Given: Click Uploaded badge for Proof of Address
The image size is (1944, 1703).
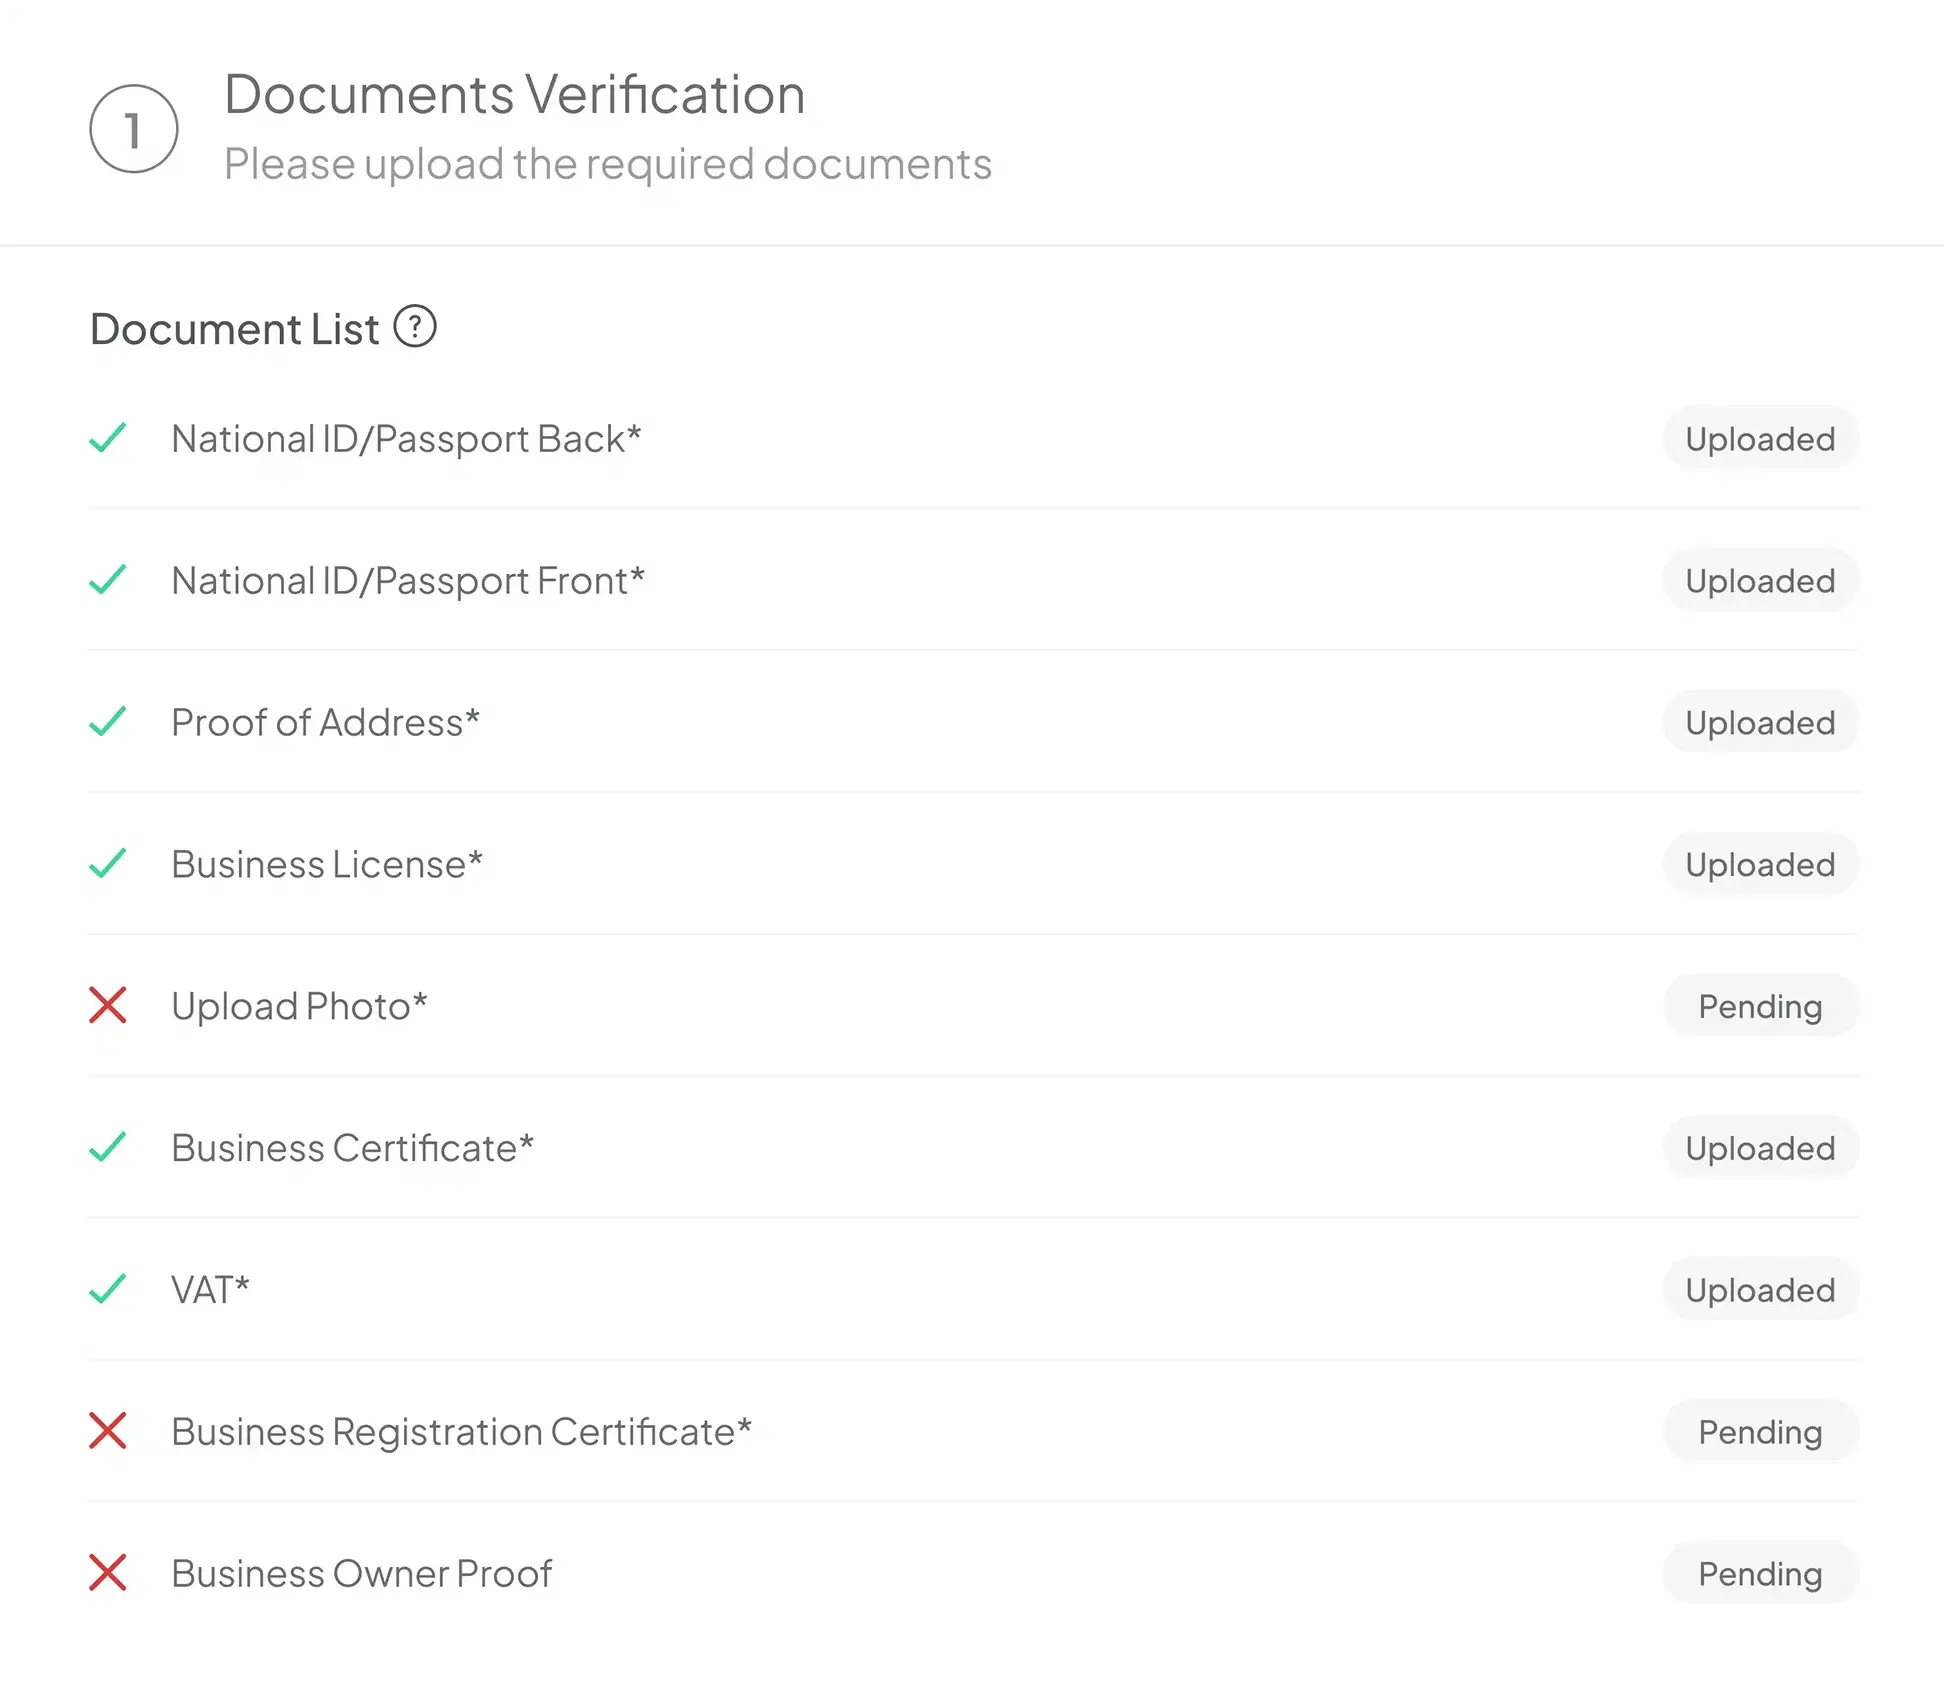Looking at the screenshot, I should pyautogui.click(x=1760, y=722).
